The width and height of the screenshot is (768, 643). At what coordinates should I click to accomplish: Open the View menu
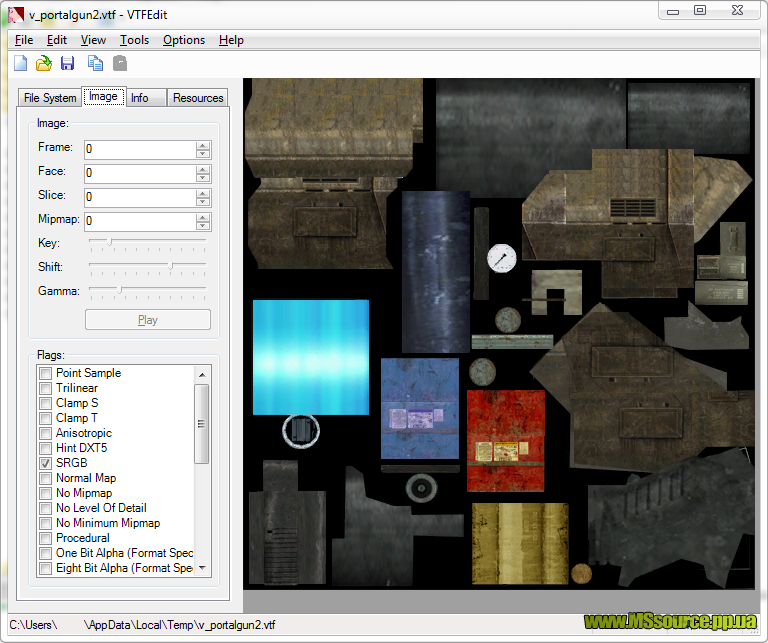pyautogui.click(x=93, y=40)
